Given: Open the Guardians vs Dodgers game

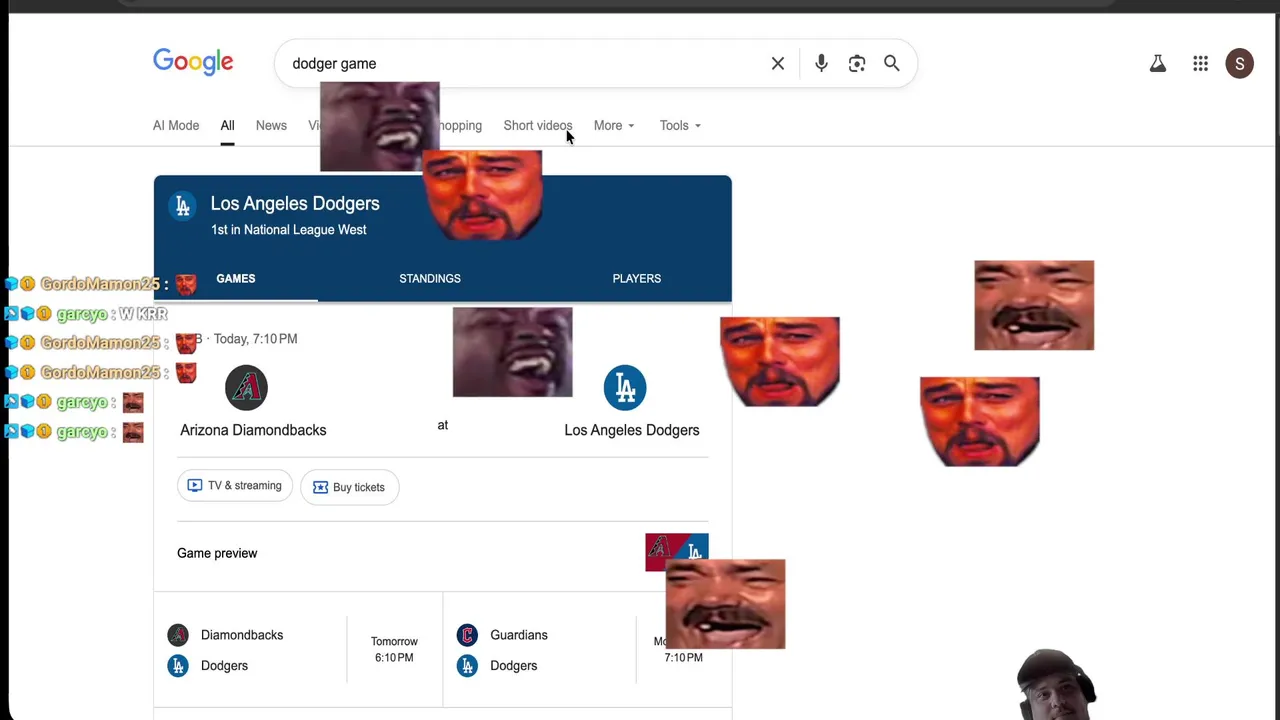Looking at the screenshot, I should click(x=588, y=650).
